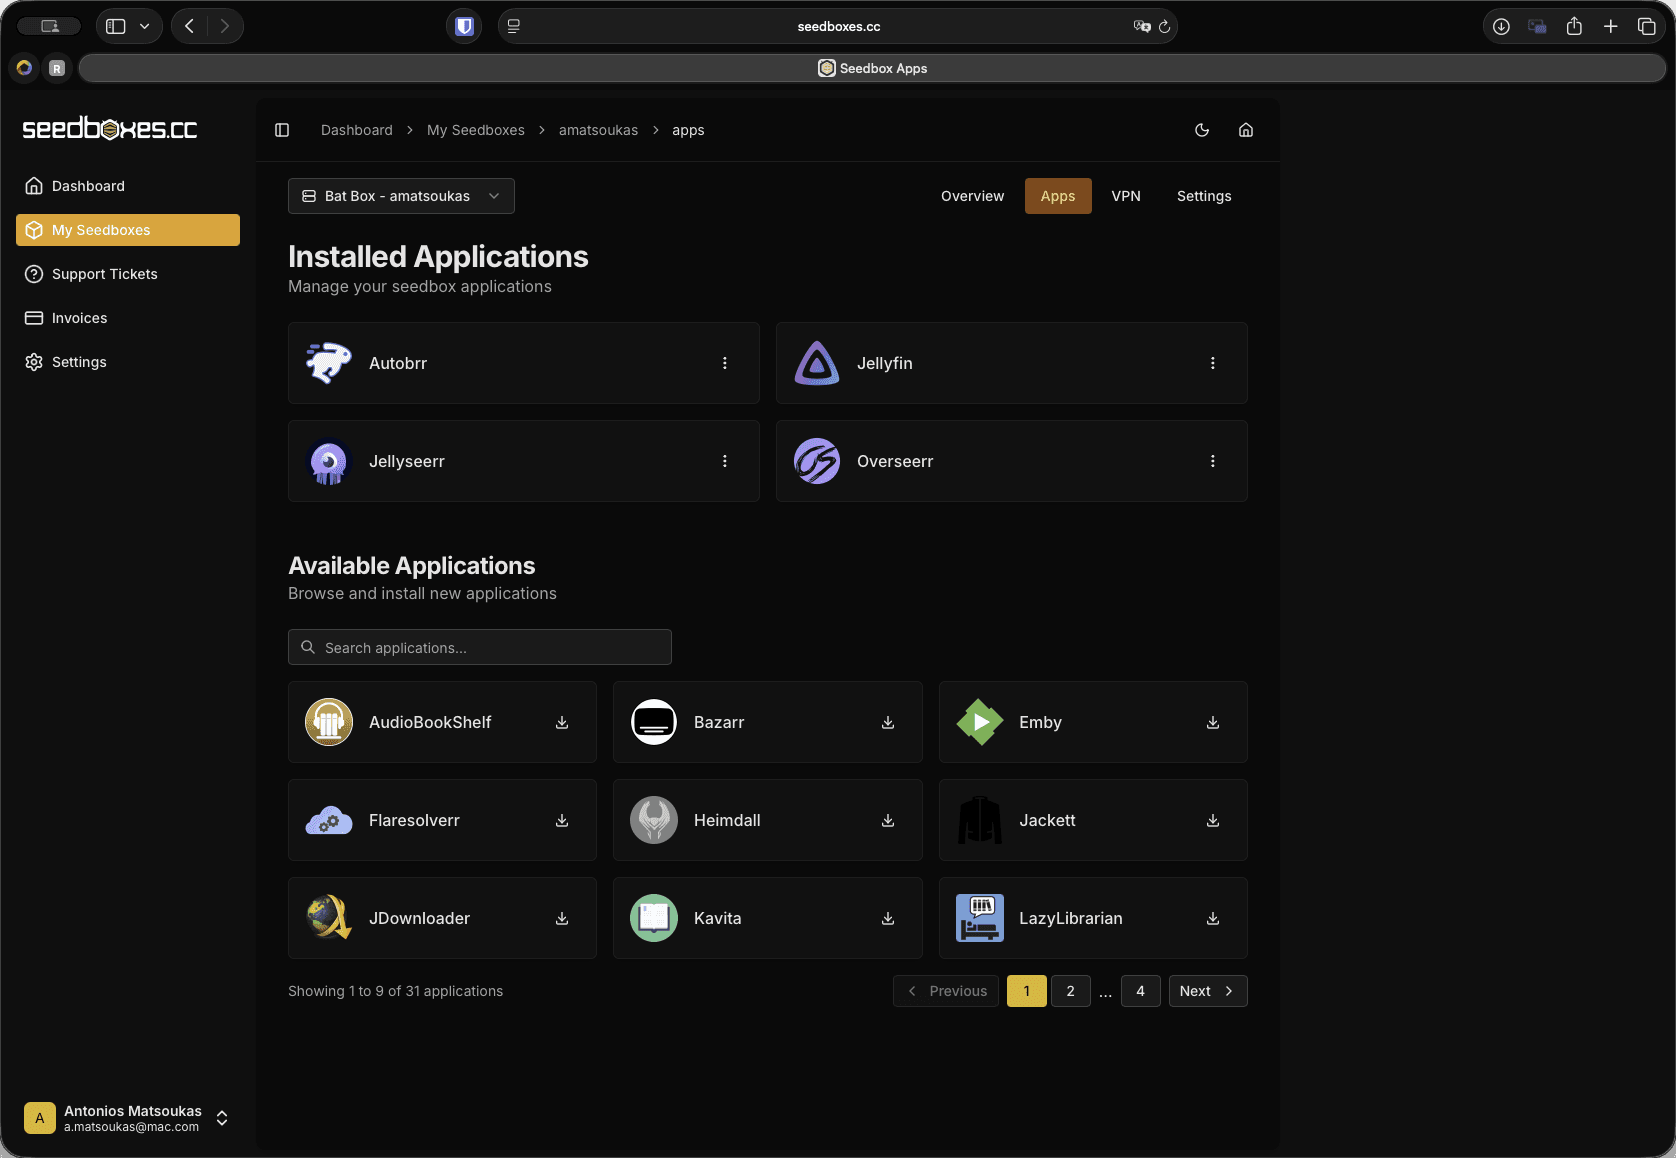The width and height of the screenshot is (1676, 1158).
Task: Click the Jellyseerr app icon
Action: (328, 461)
